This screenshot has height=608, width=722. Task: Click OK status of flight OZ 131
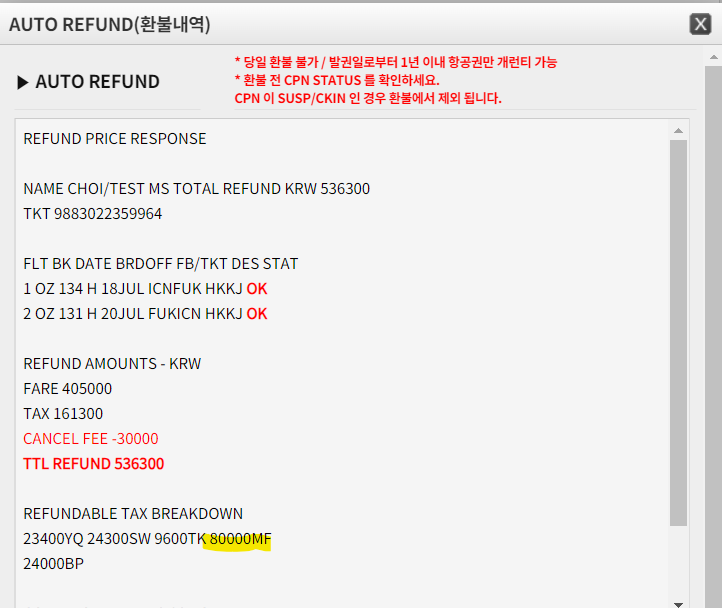[257, 314]
